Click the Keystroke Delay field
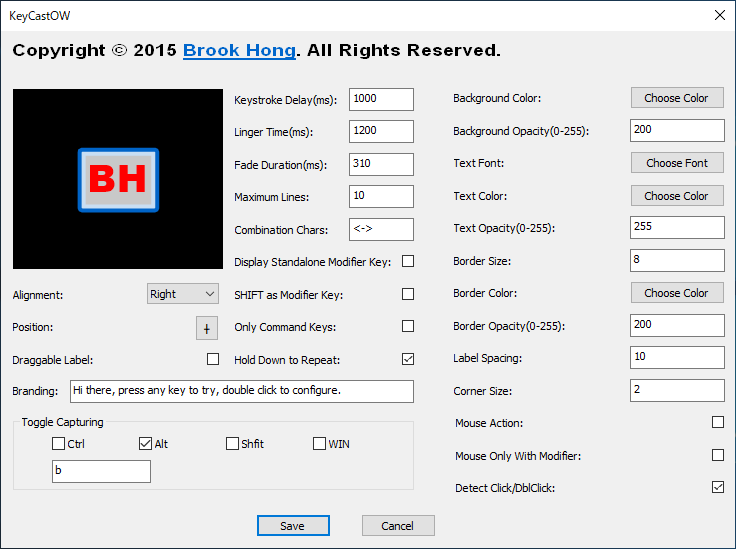 381,99
